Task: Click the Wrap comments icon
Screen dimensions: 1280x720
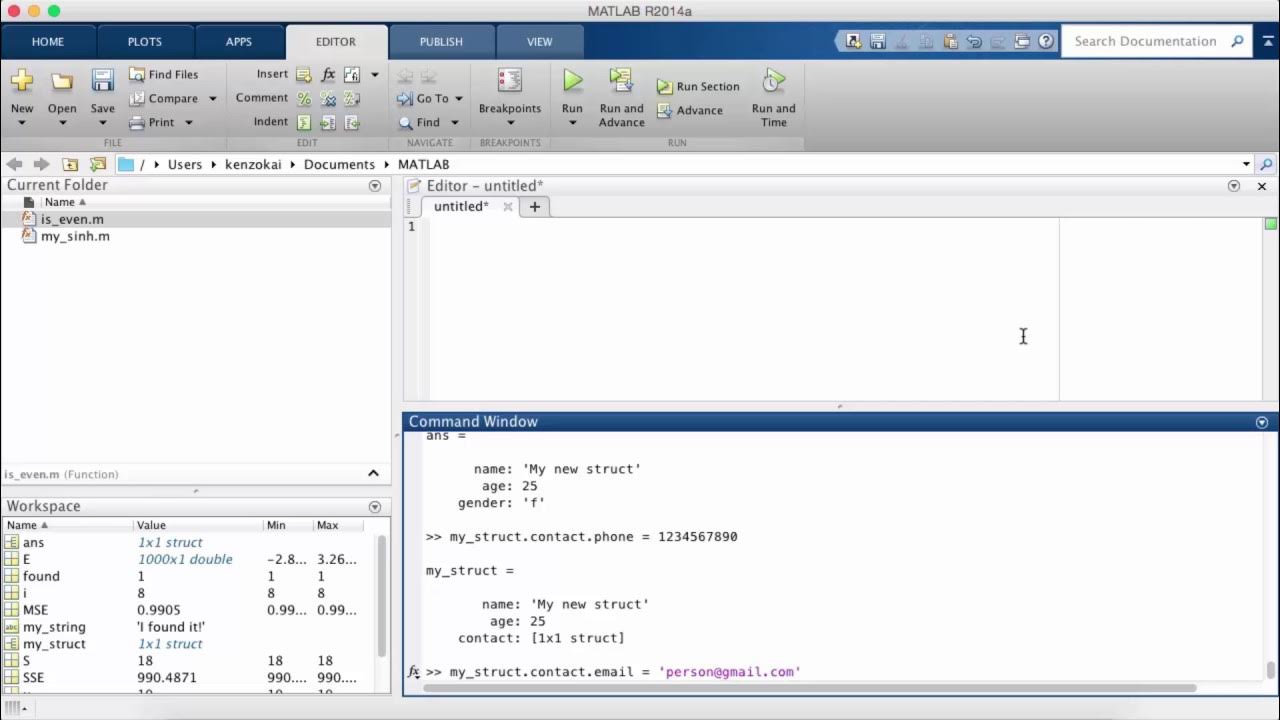Action: click(352, 98)
